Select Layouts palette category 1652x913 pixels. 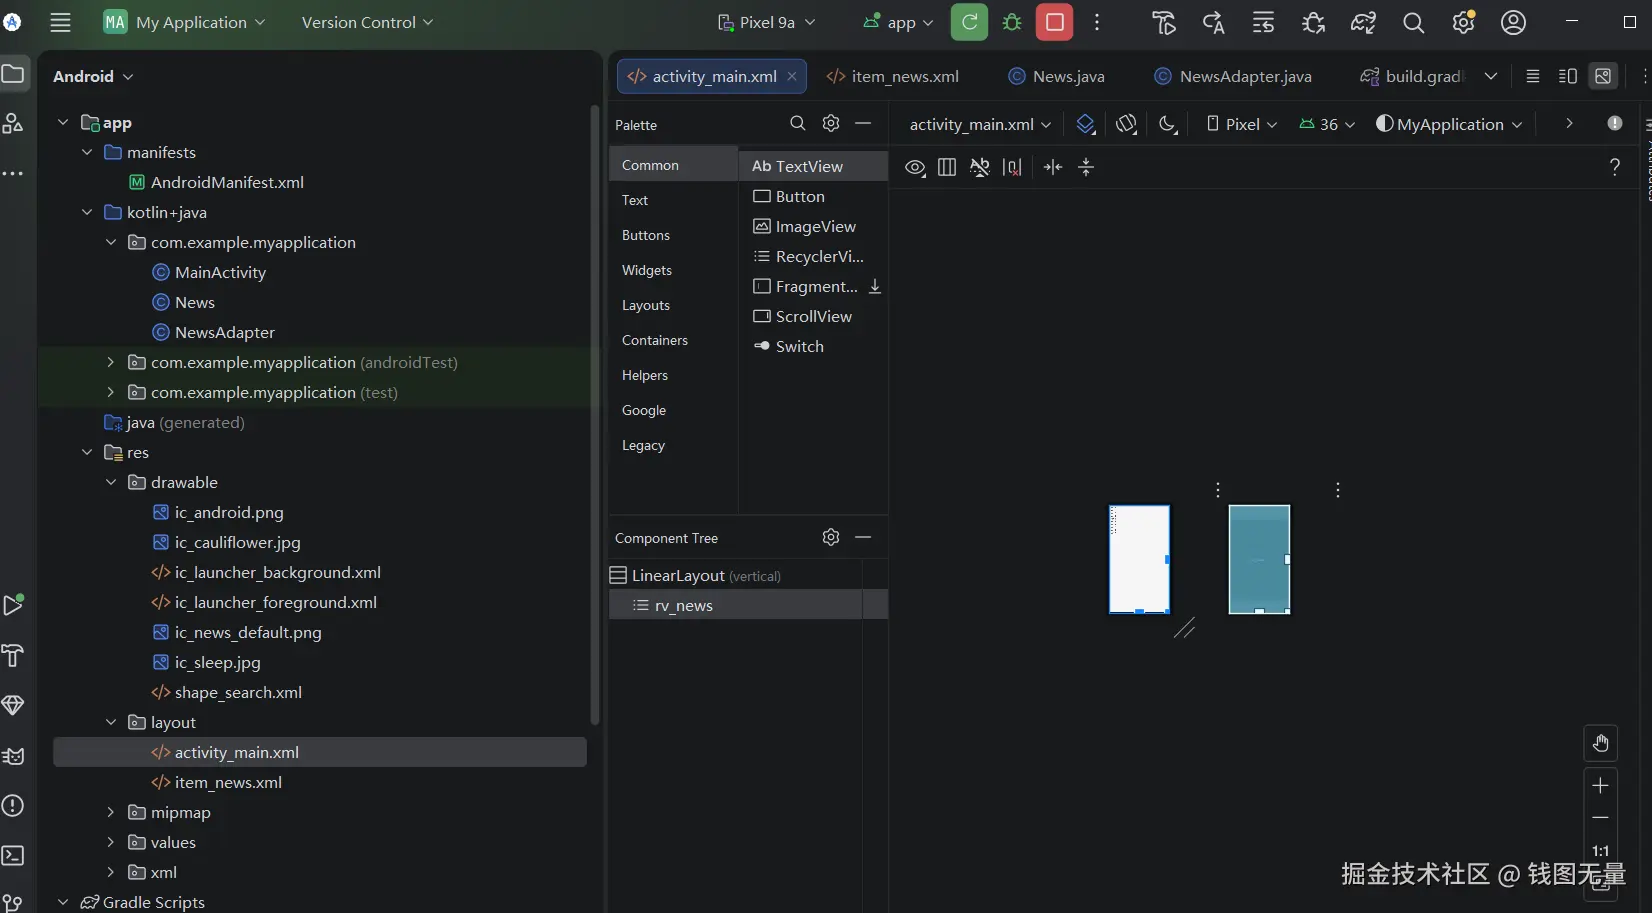(646, 305)
